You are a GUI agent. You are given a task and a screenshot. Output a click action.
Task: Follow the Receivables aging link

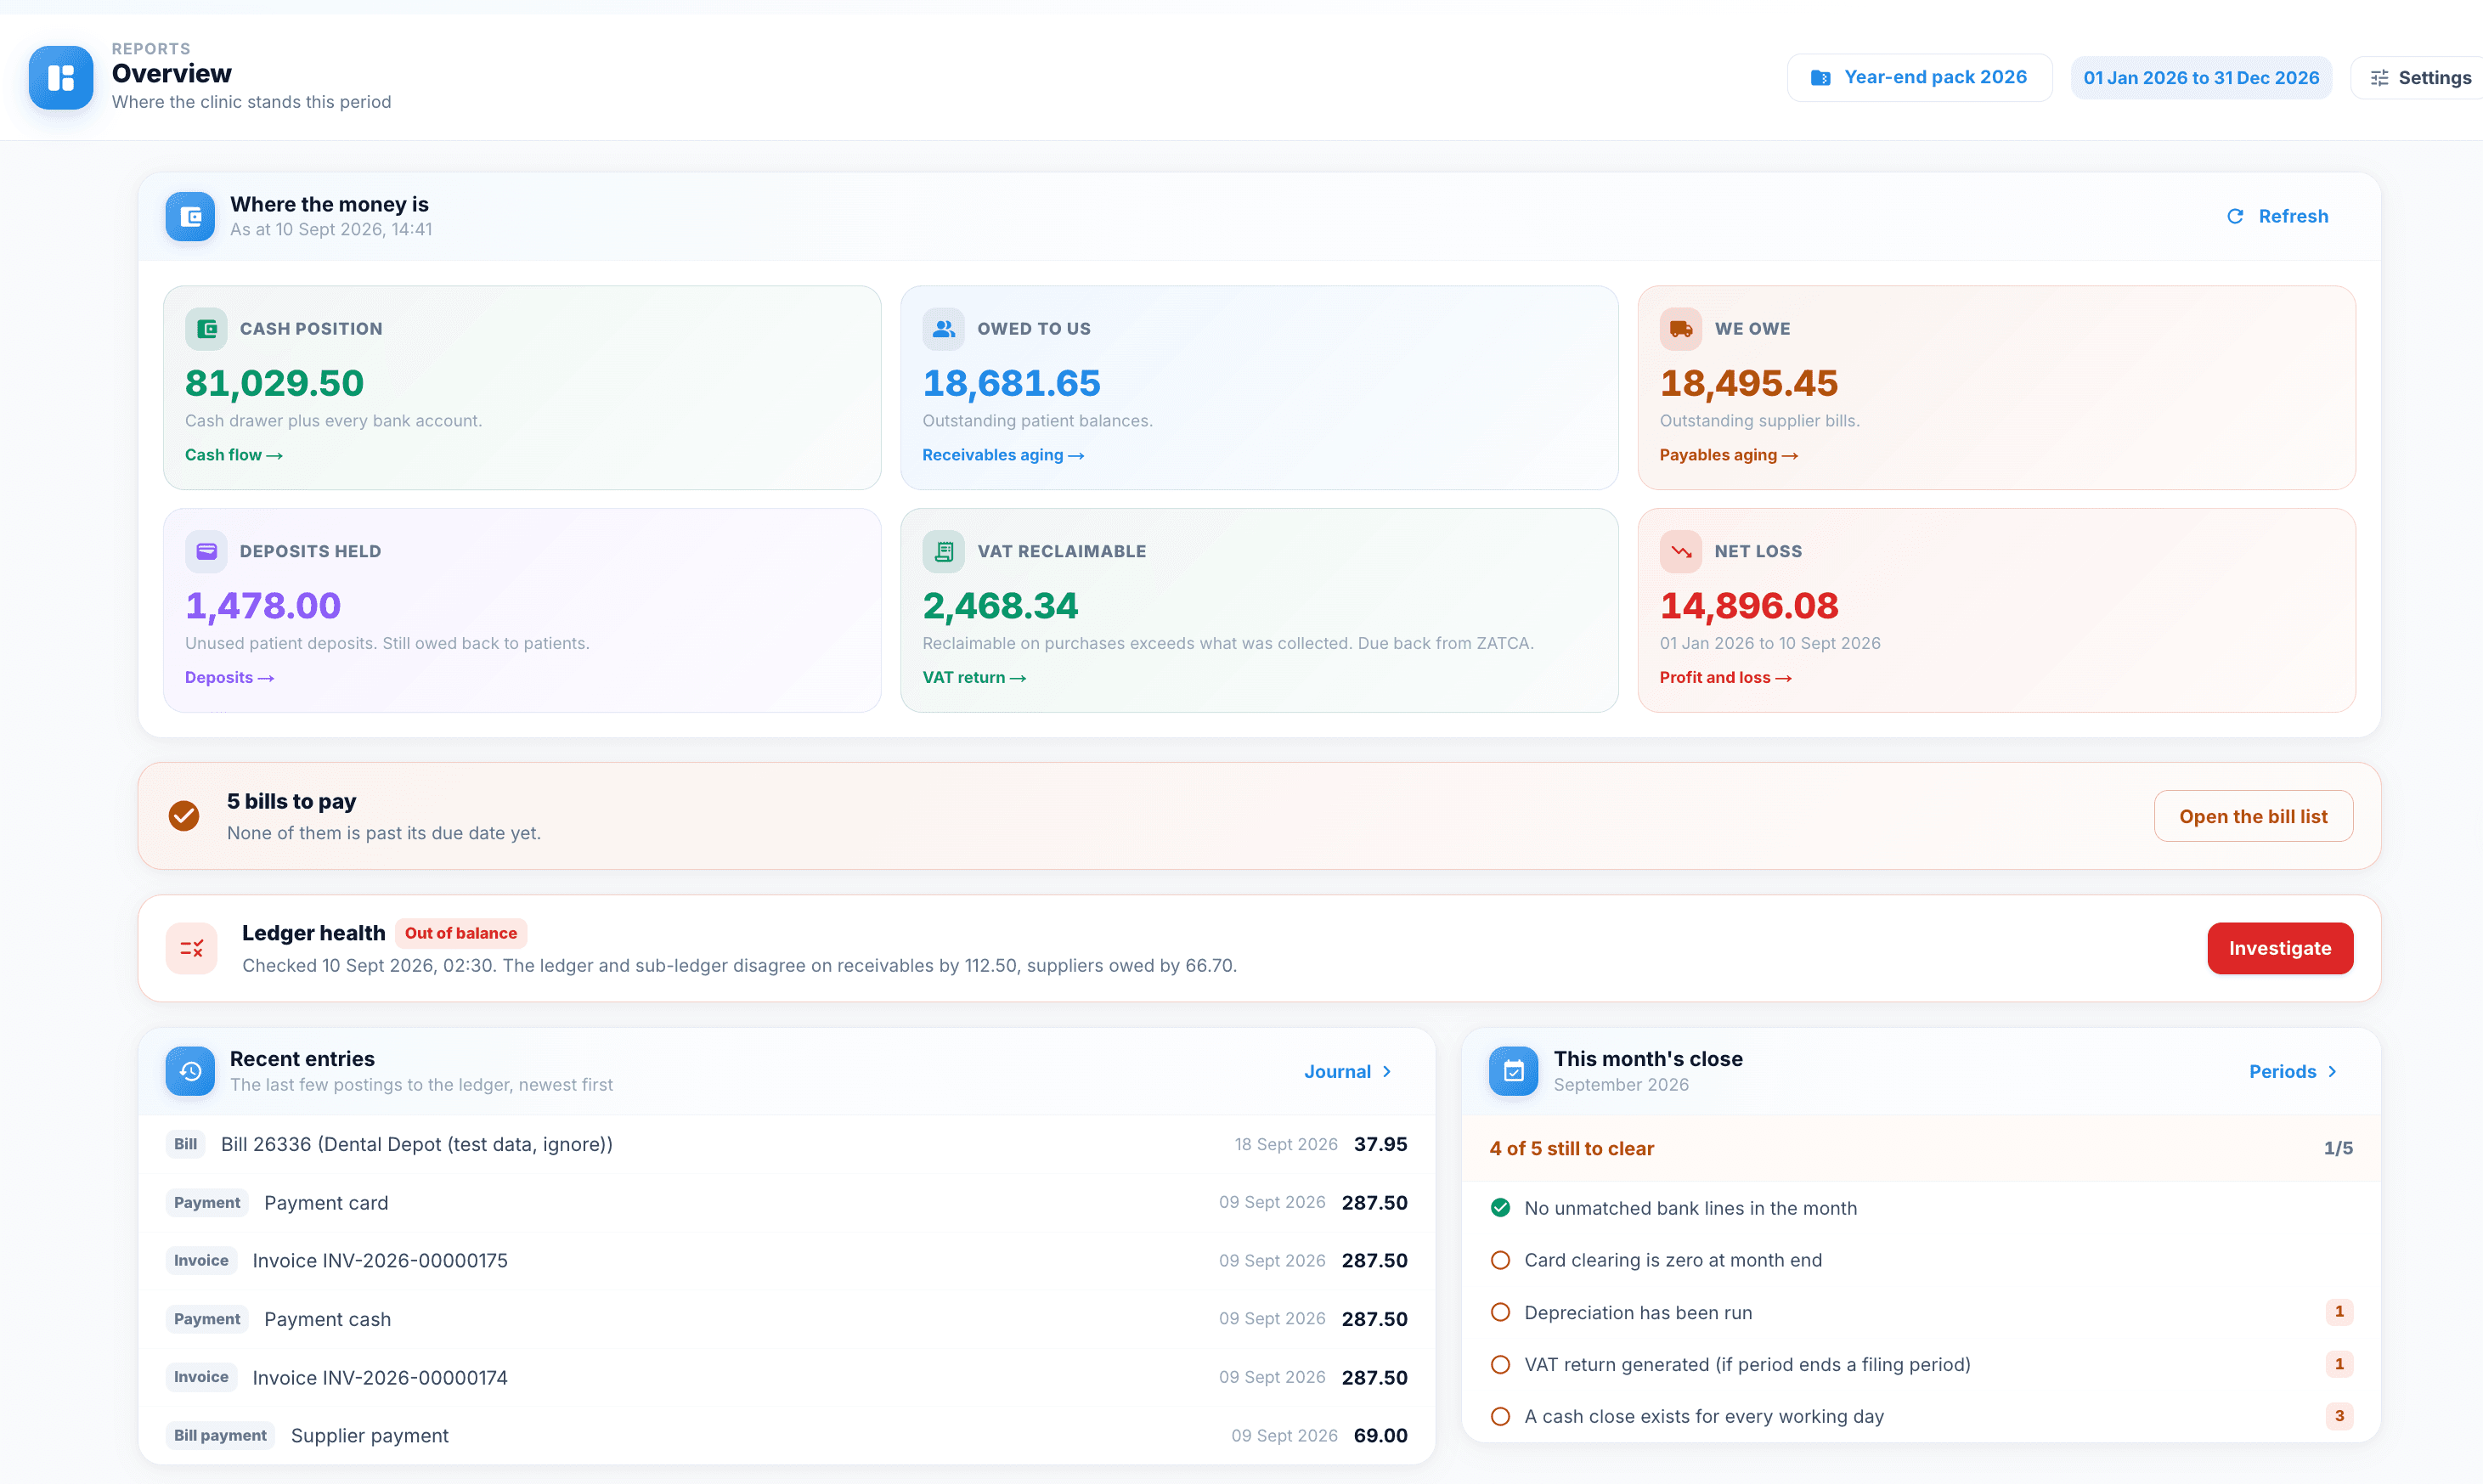[x=1003, y=455]
